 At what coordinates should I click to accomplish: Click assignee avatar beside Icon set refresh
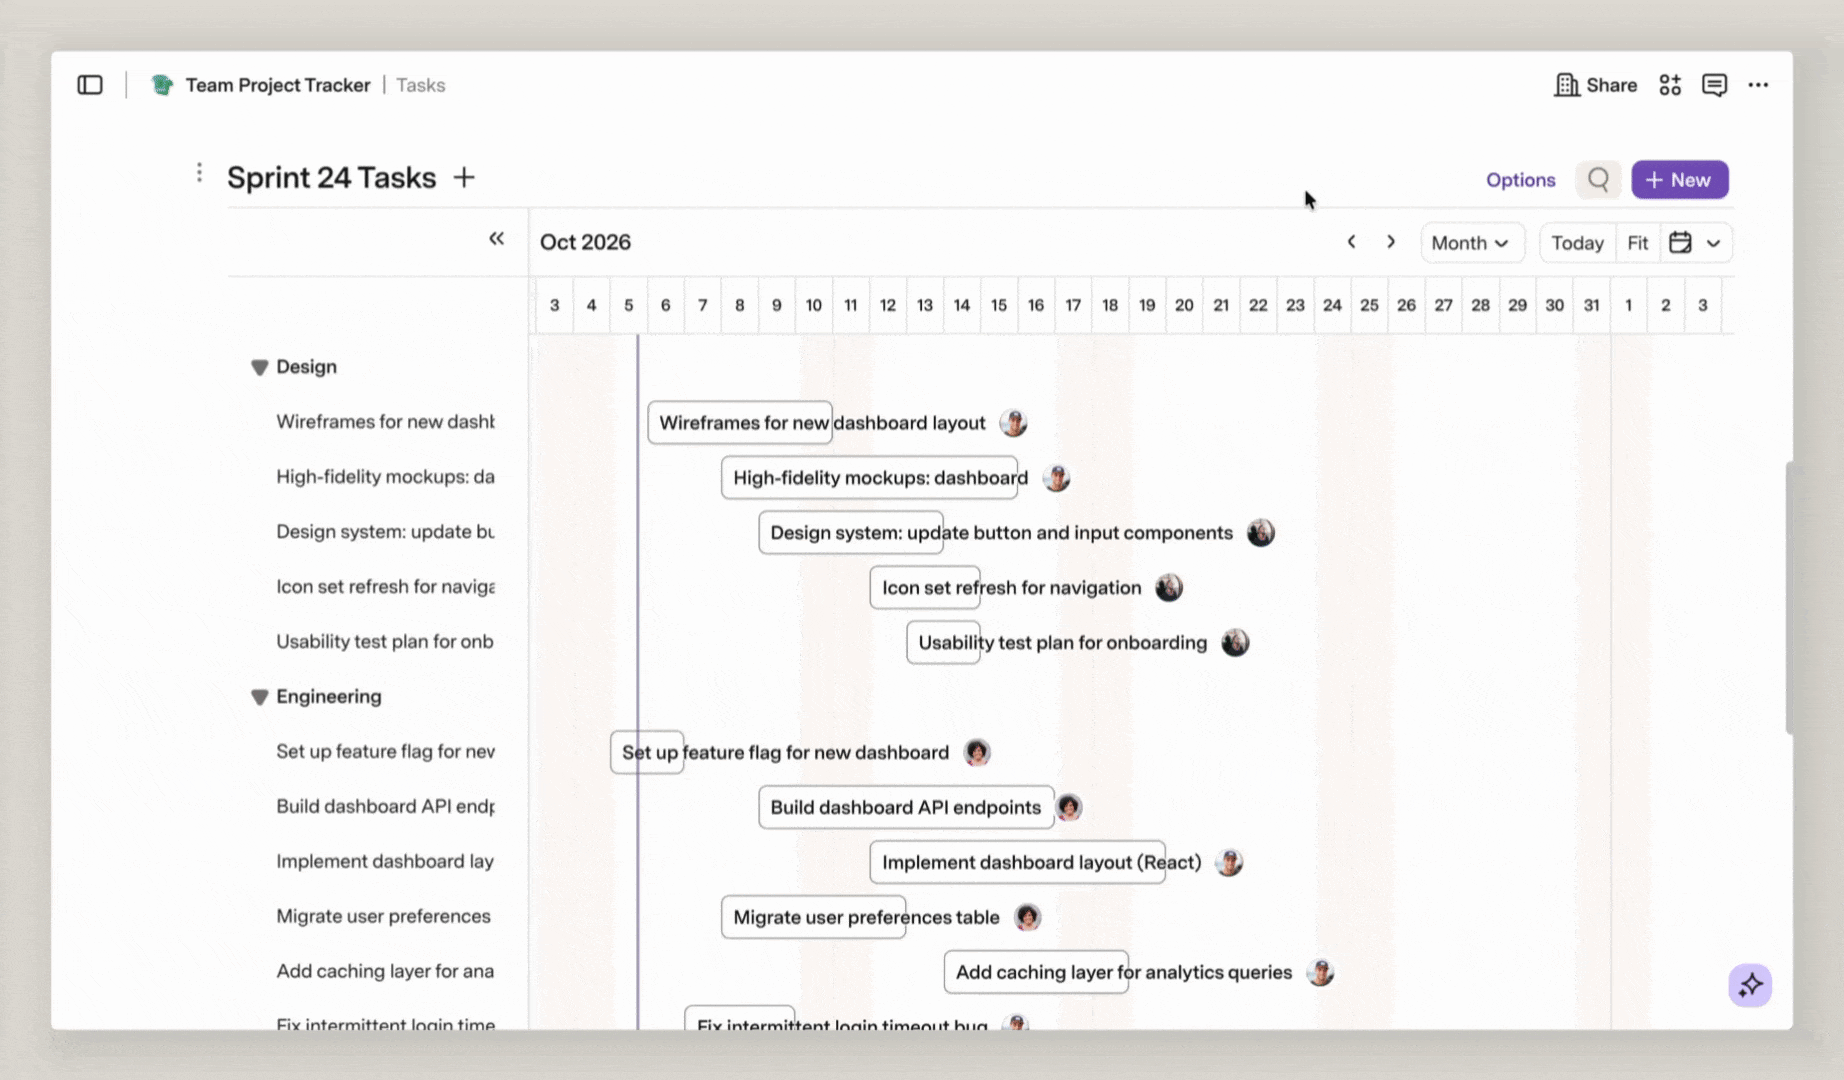1168,588
